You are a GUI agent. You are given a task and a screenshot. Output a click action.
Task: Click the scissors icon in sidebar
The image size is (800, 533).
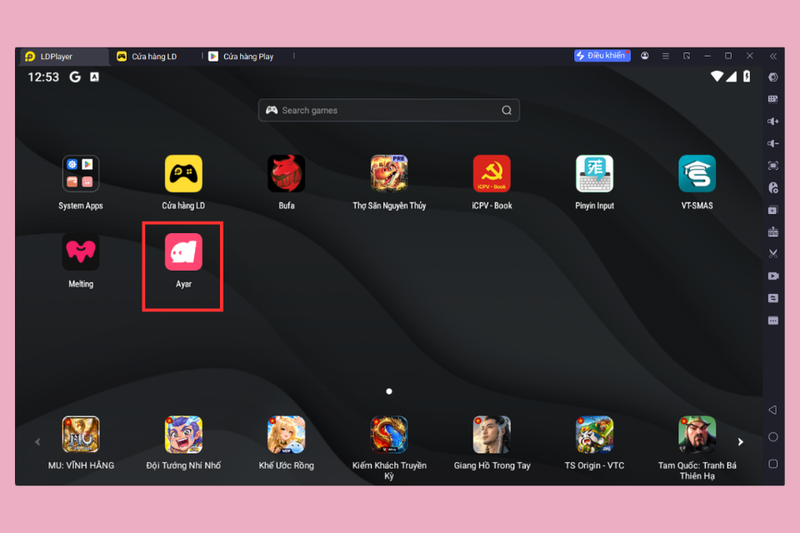773,254
